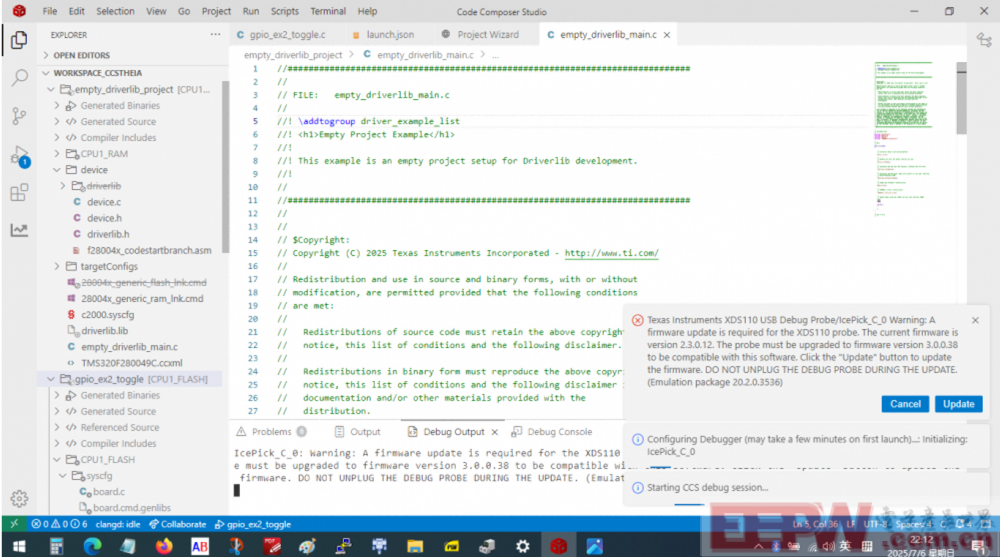
Task: Follow the http://www.ti.com/ link in code
Action: coord(612,253)
